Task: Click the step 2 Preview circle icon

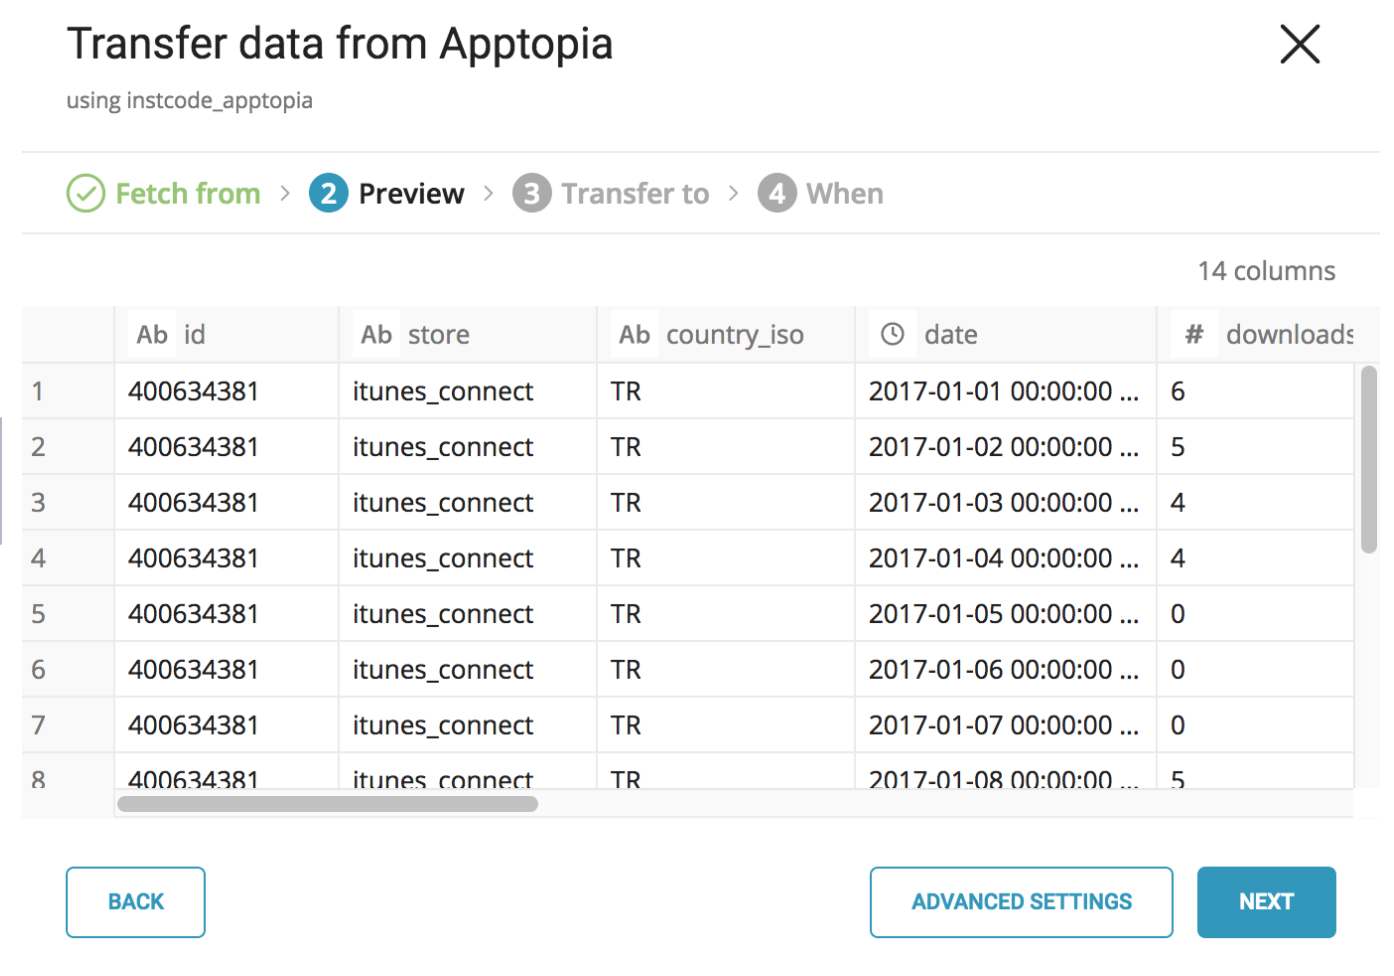Action: pos(328,193)
